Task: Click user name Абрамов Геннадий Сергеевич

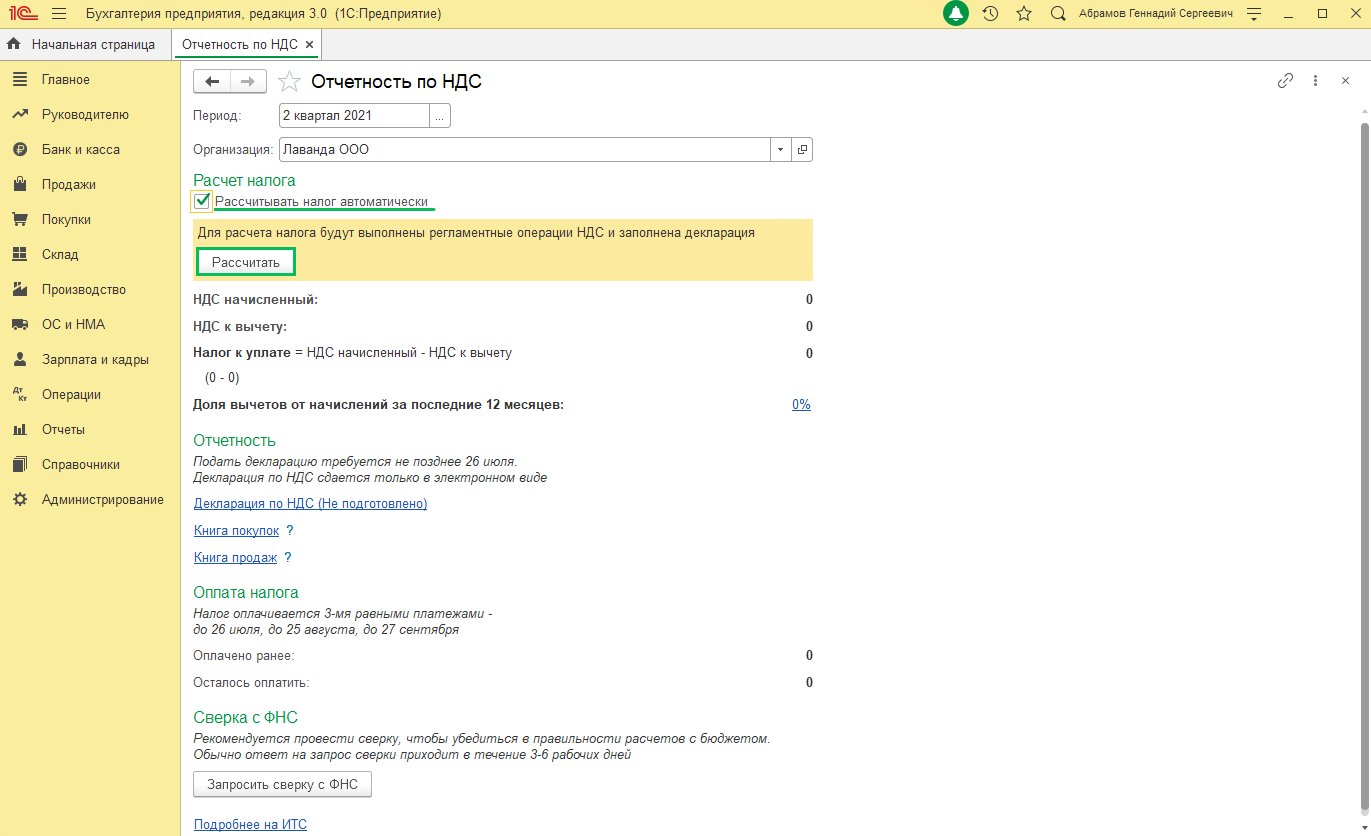Action: coord(1155,14)
